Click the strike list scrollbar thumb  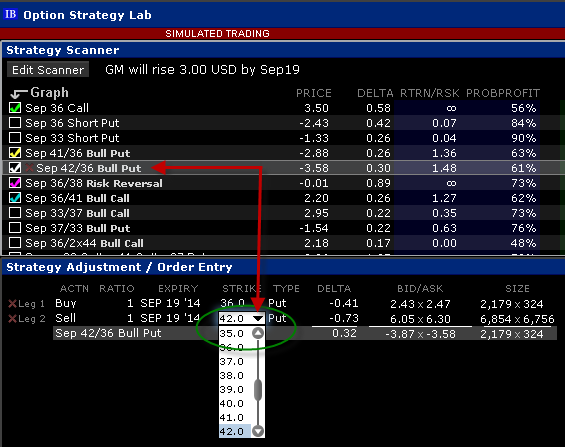[258, 389]
